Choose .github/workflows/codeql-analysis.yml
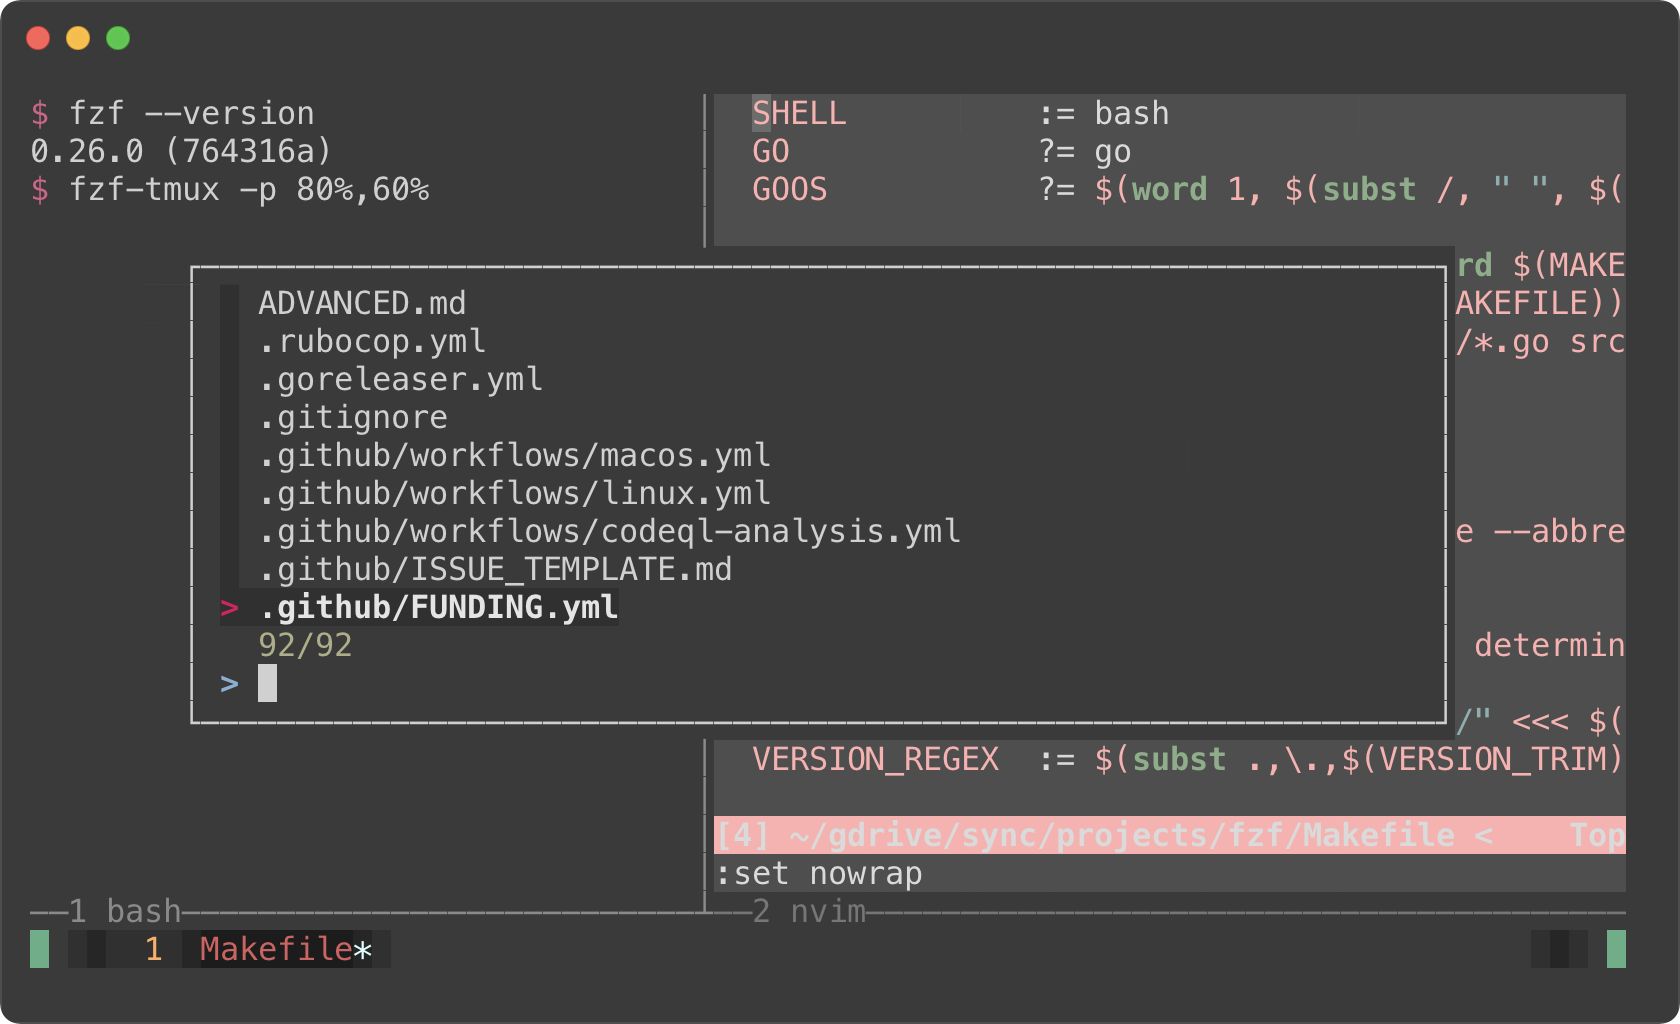1680x1024 pixels. [609, 531]
